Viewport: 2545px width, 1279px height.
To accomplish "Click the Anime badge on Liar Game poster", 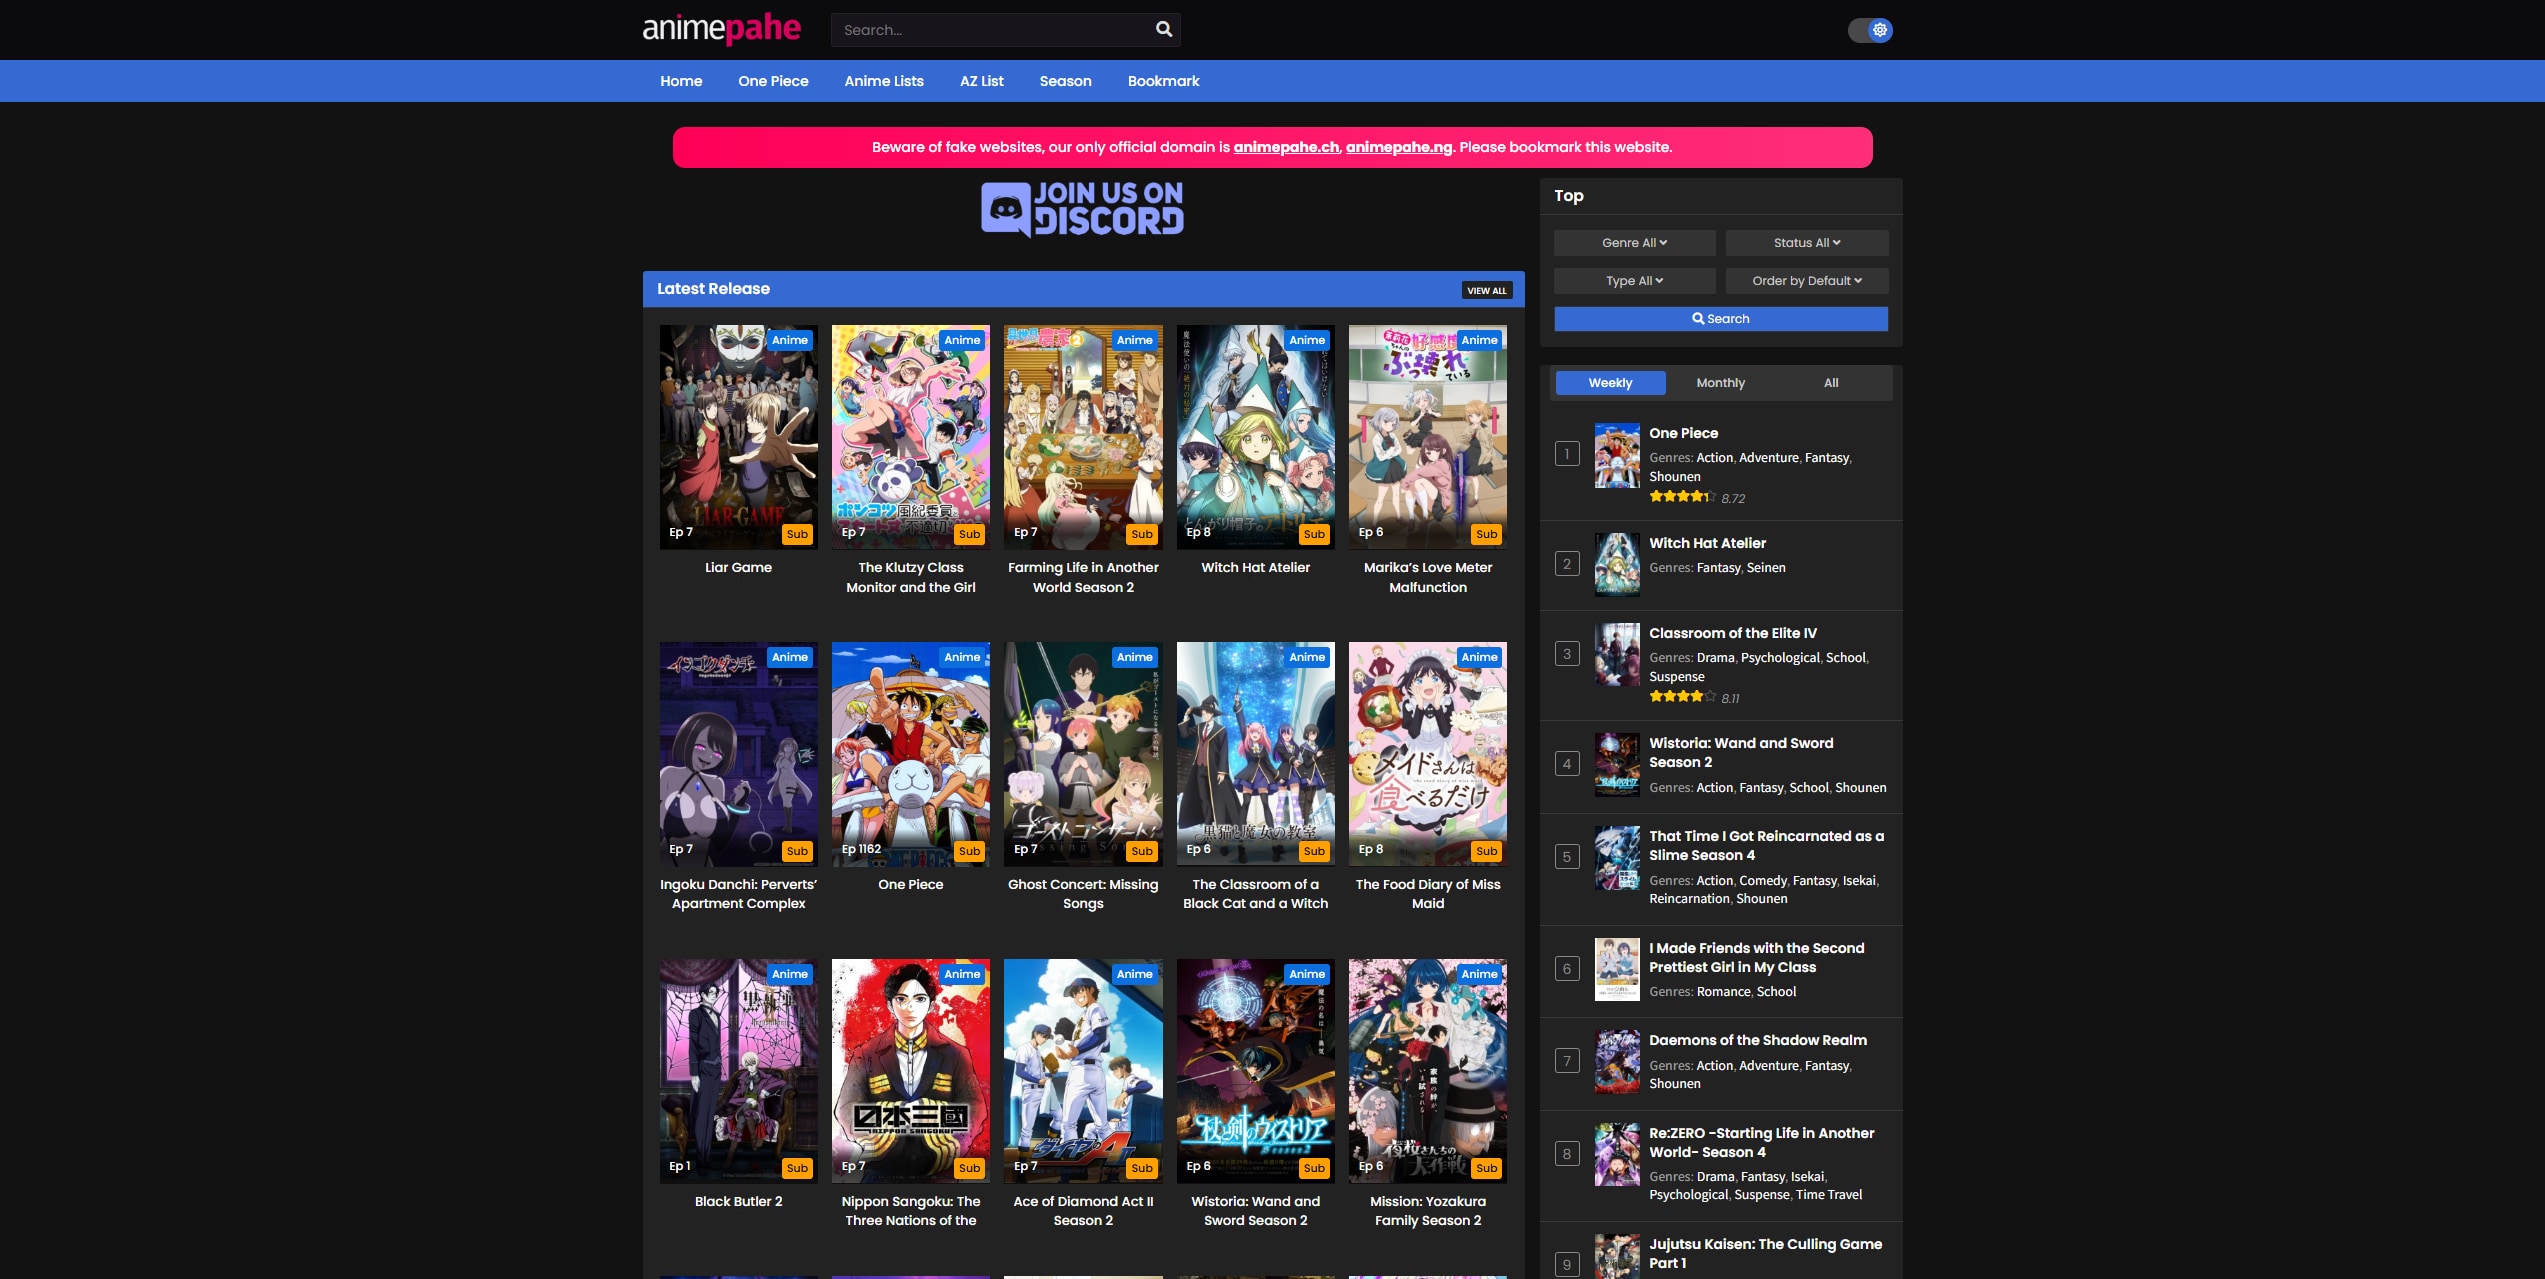I will [x=790, y=340].
